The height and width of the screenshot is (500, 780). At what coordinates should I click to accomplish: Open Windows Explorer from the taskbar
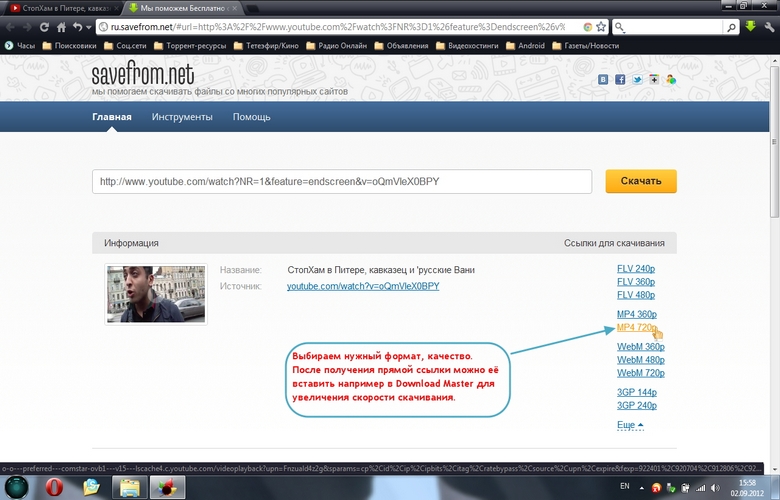click(x=129, y=487)
